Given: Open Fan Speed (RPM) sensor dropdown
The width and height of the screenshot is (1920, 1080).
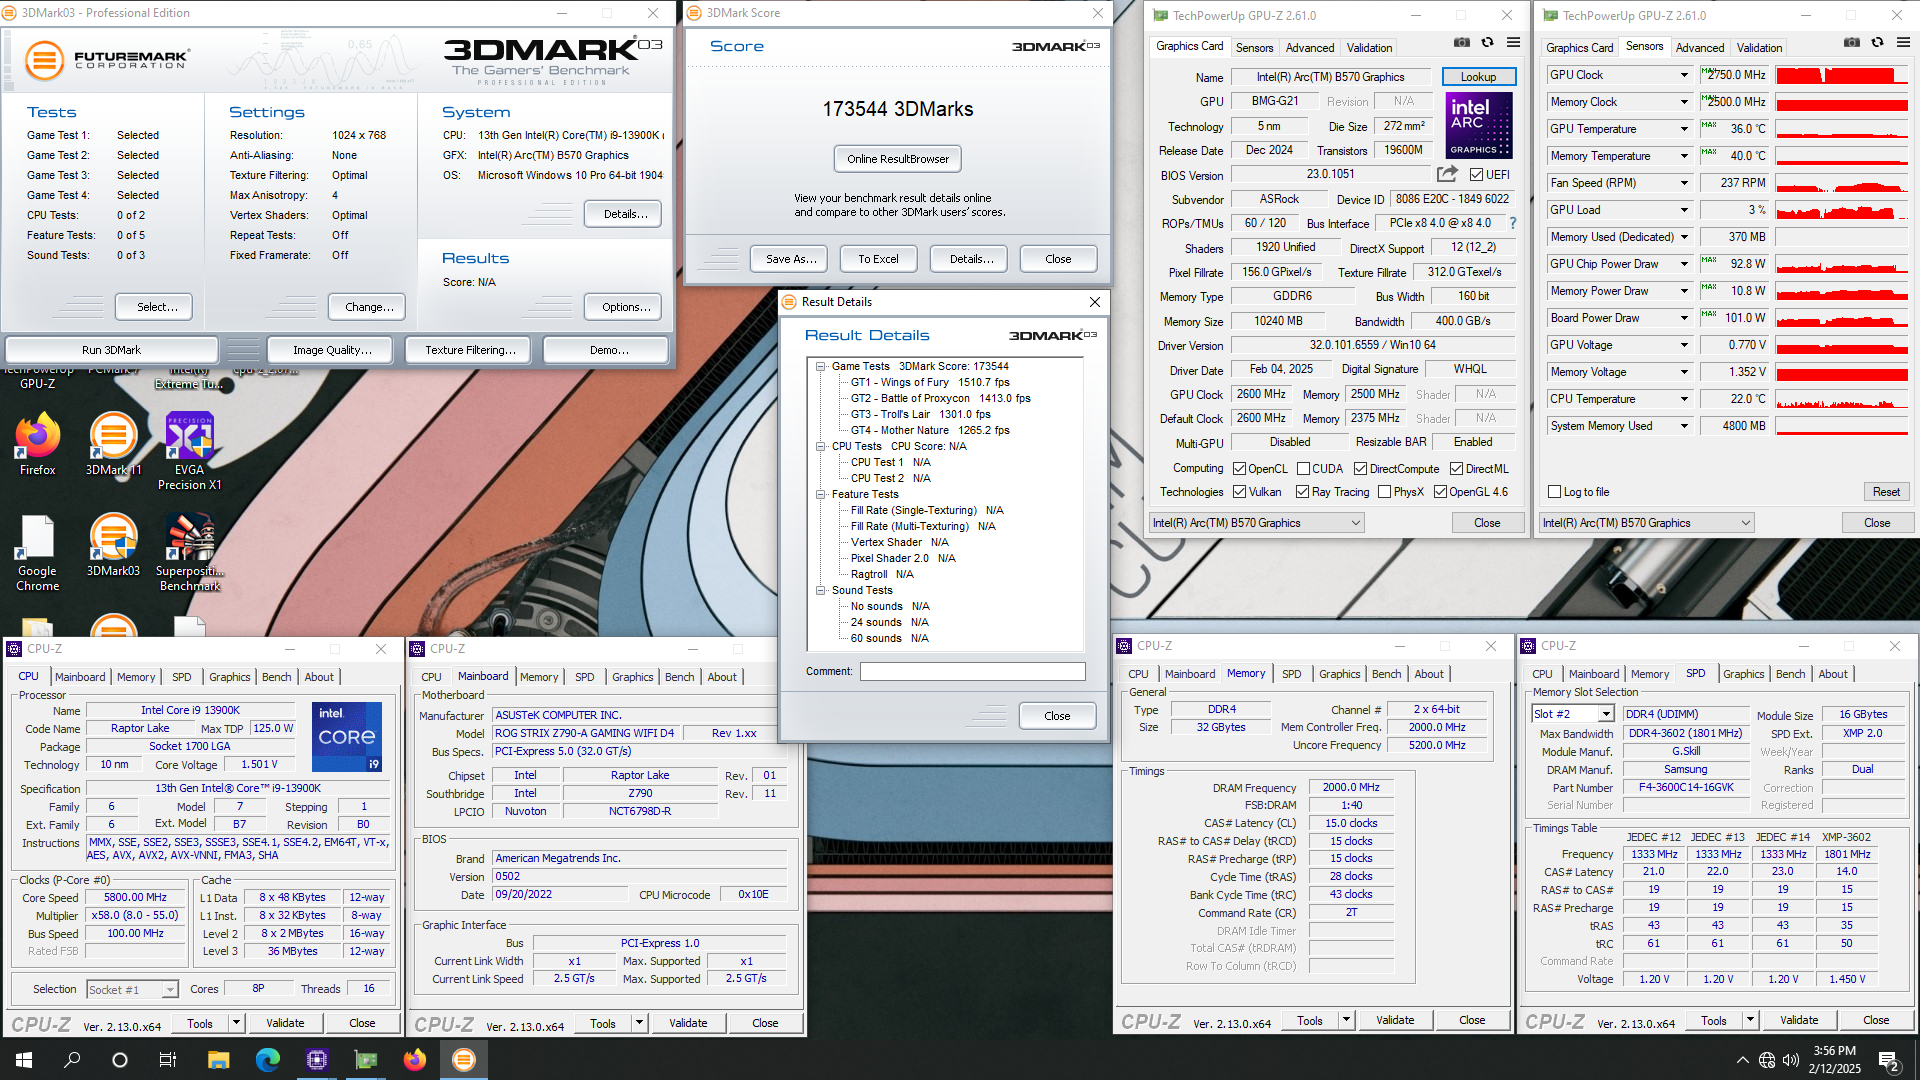Looking at the screenshot, I should point(1684,183).
